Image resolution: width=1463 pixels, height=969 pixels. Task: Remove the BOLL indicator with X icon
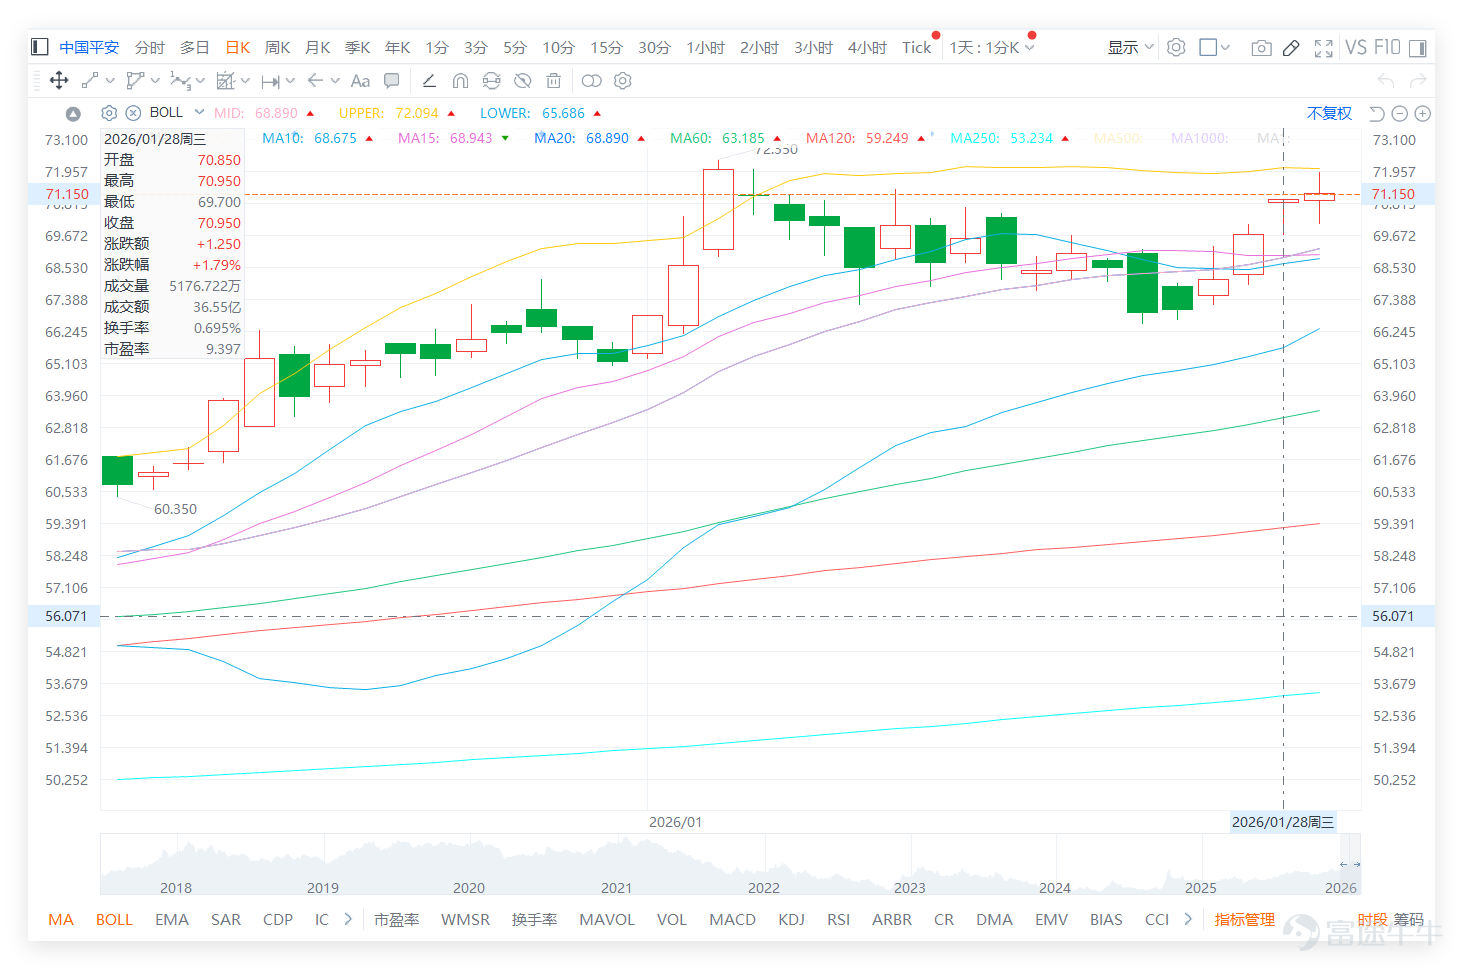[x=133, y=113]
